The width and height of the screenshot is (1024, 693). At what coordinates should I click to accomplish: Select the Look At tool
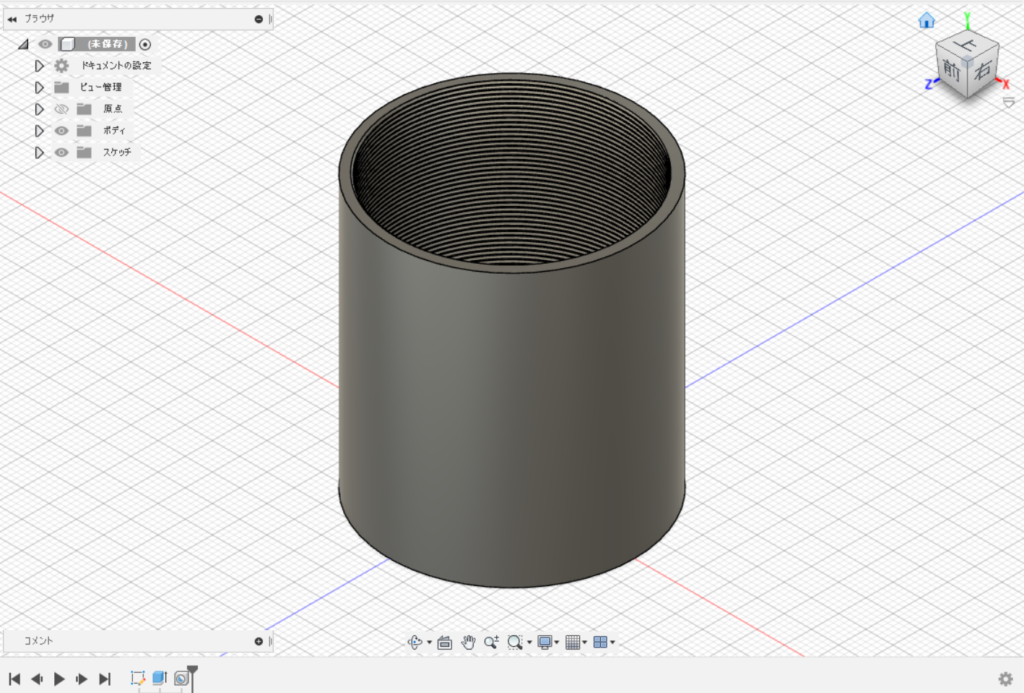point(445,642)
